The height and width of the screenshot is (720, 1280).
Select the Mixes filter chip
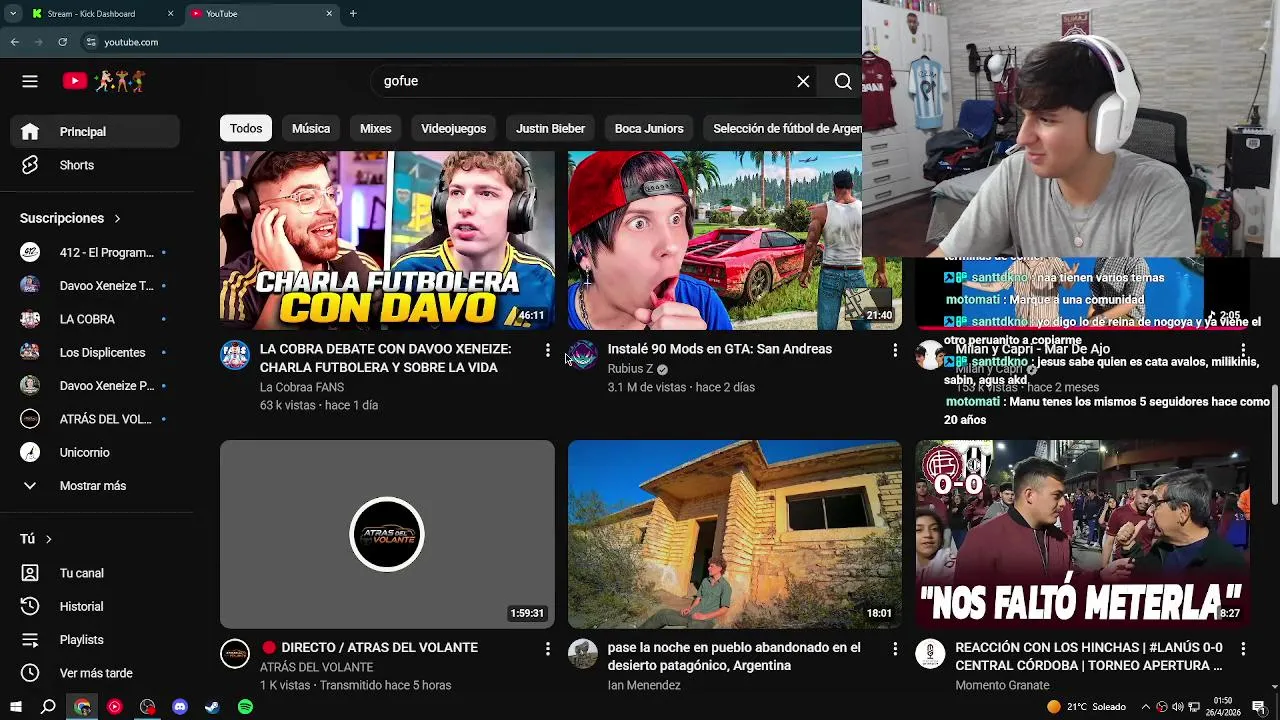coord(376,128)
